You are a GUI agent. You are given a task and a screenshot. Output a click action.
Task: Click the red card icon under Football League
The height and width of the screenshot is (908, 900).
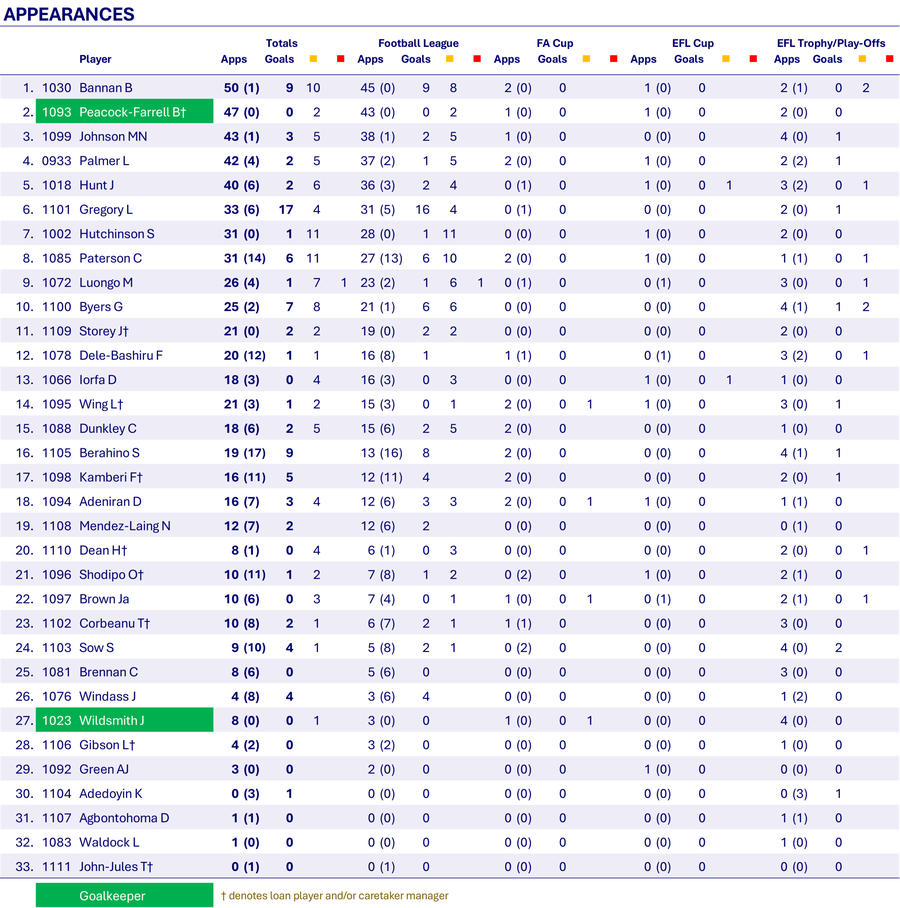(x=477, y=59)
